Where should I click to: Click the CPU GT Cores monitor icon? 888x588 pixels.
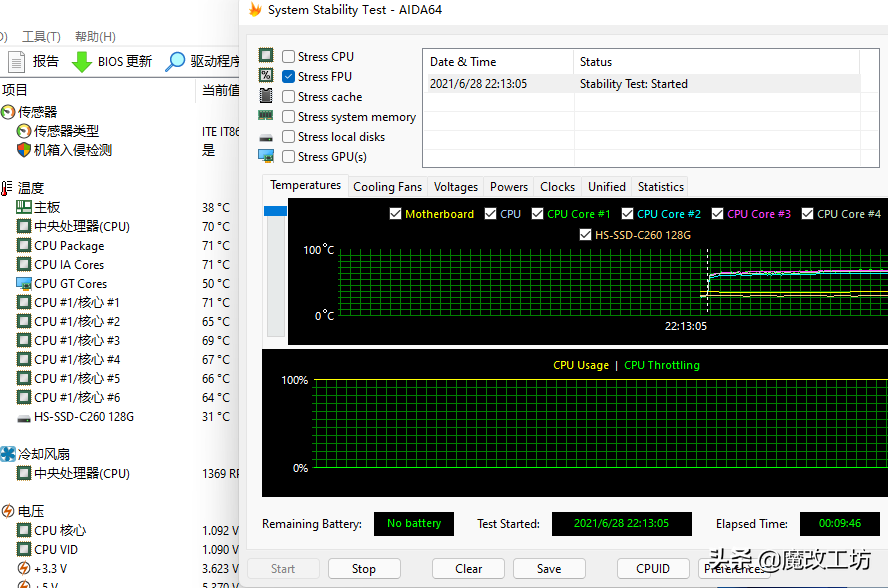pyautogui.click(x=24, y=283)
